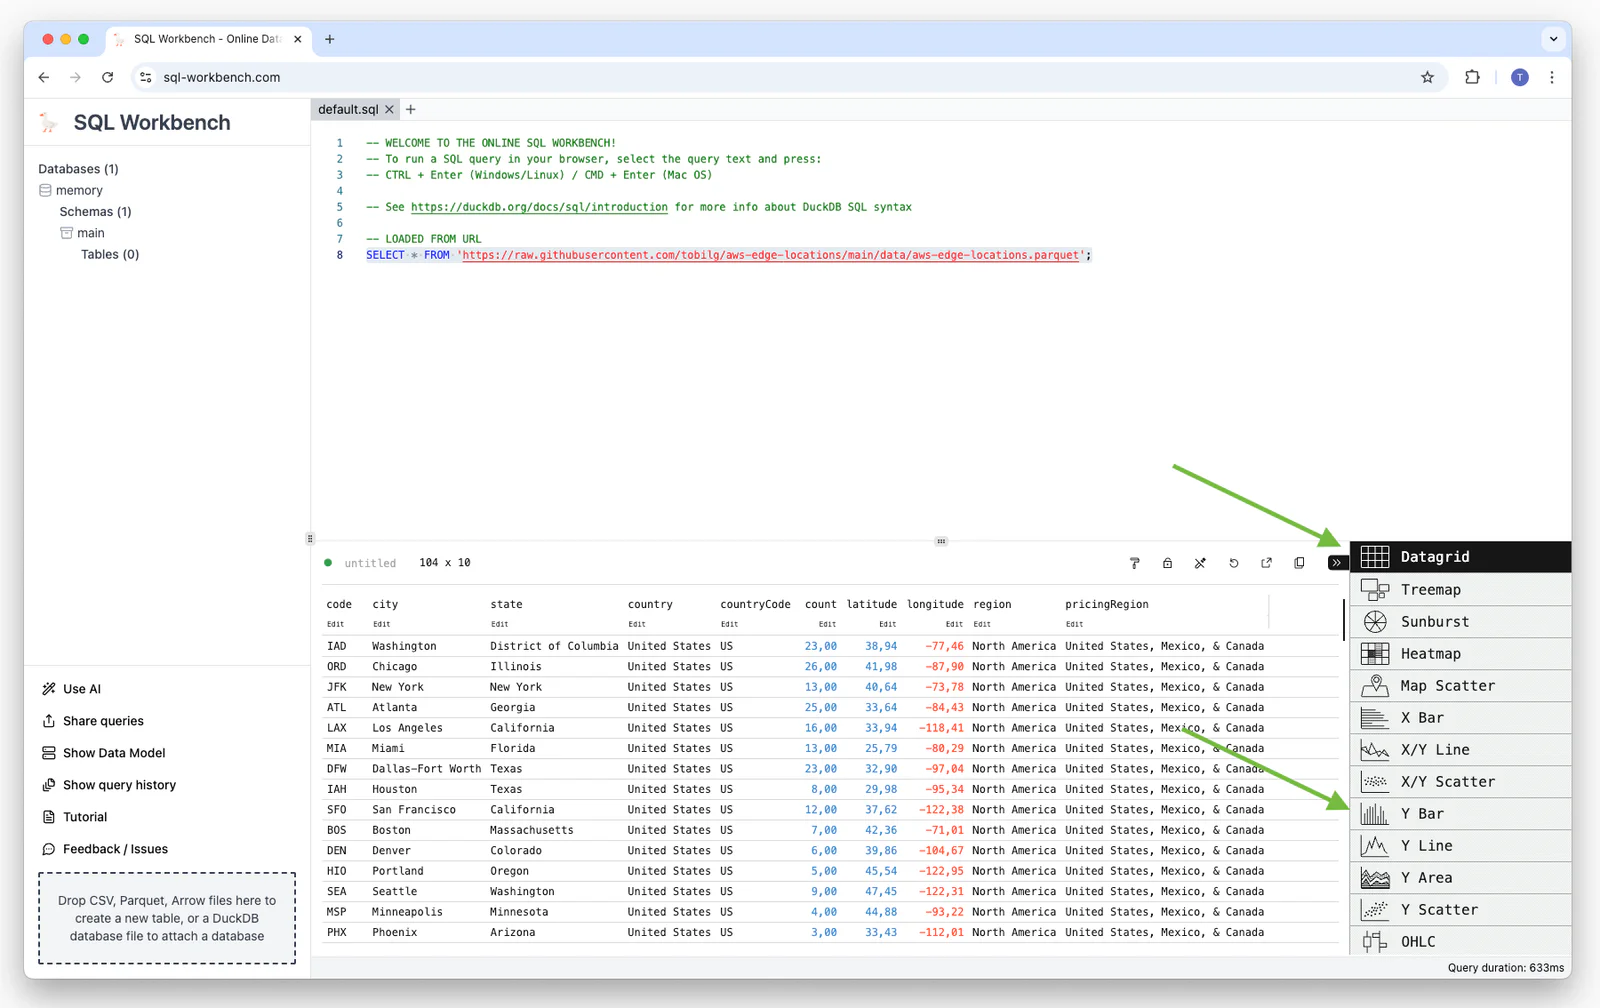
Task: Toggle the lock icon in results toolbar
Action: (1167, 563)
